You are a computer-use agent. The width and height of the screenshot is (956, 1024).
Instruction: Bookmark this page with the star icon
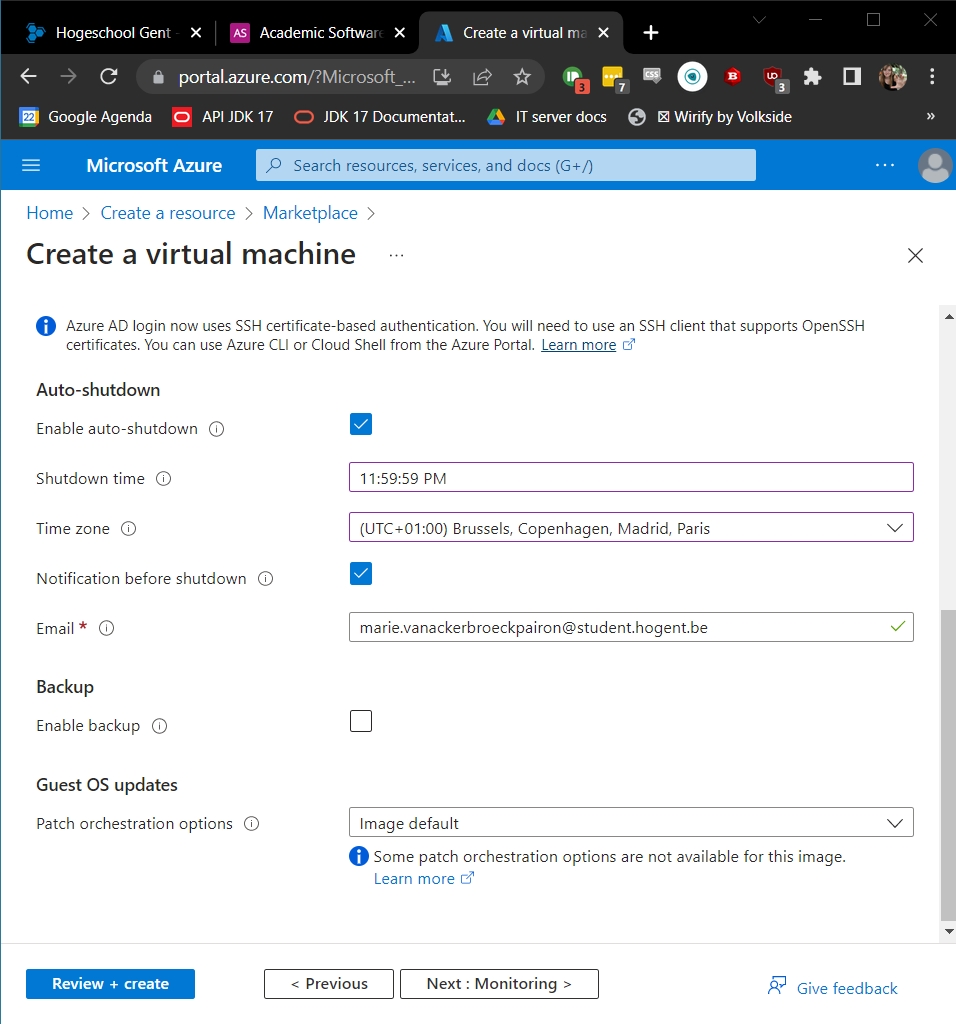tap(522, 77)
